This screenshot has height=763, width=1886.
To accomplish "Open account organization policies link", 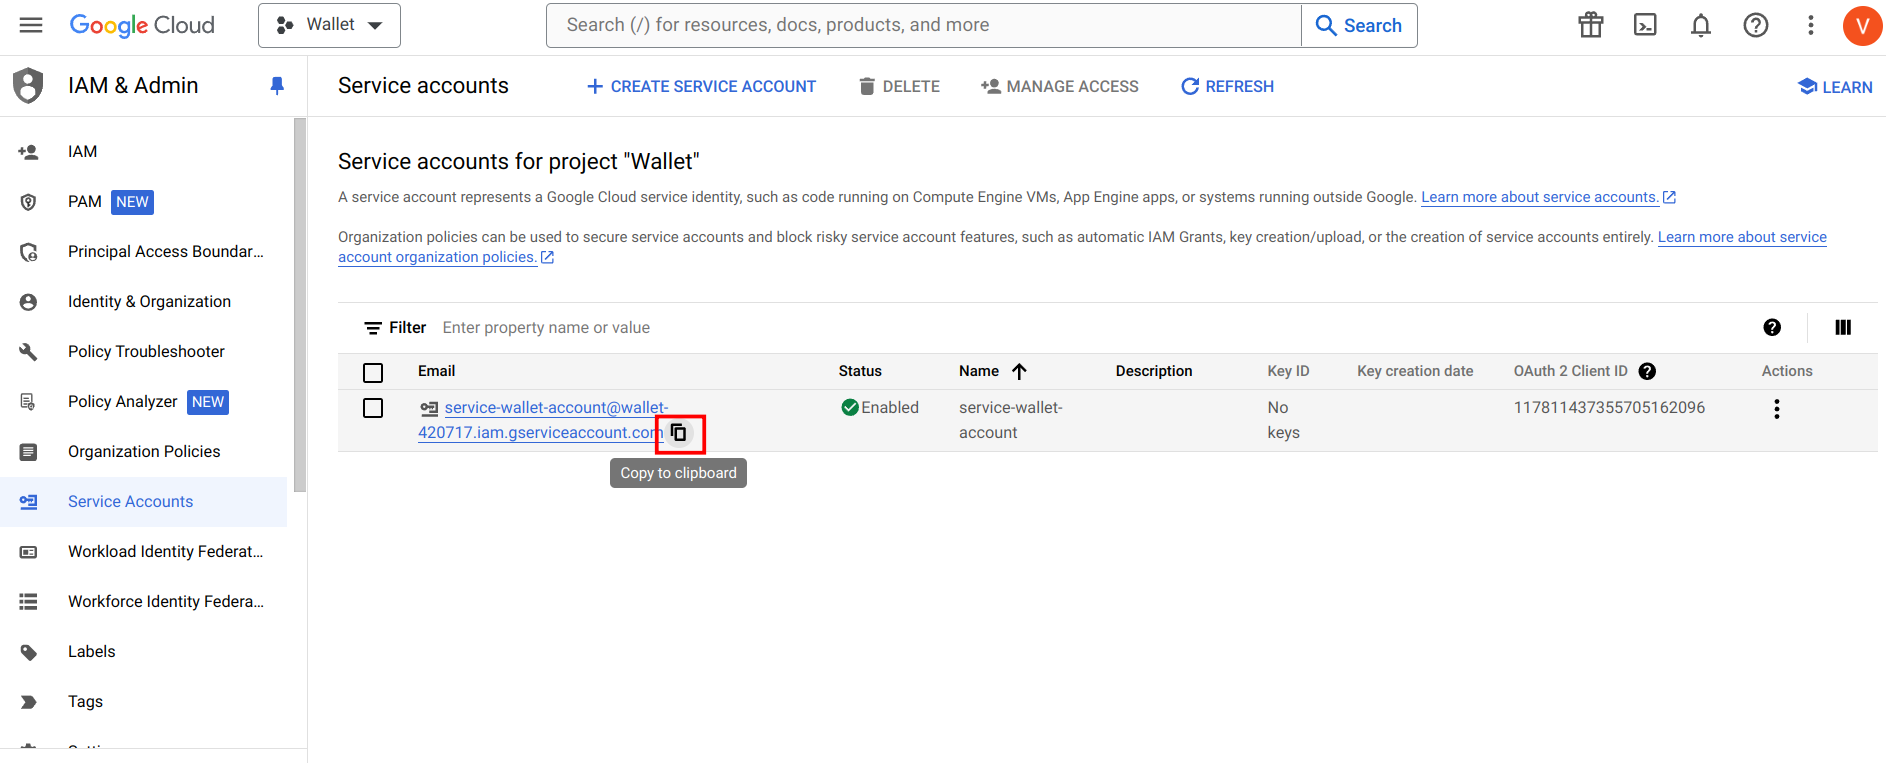I will 446,257.
